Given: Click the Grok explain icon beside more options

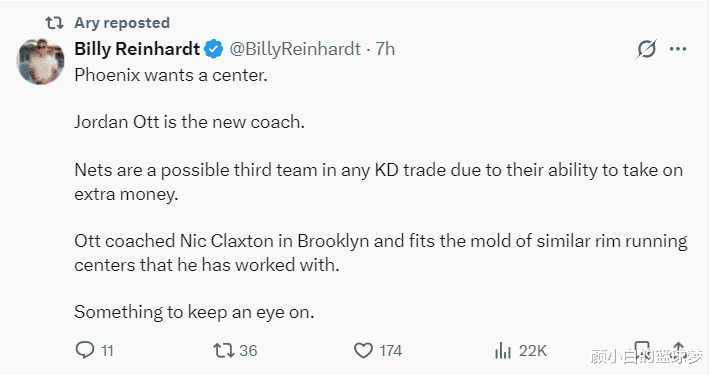Looking at the screenshot, I should [x=646, y=49].
